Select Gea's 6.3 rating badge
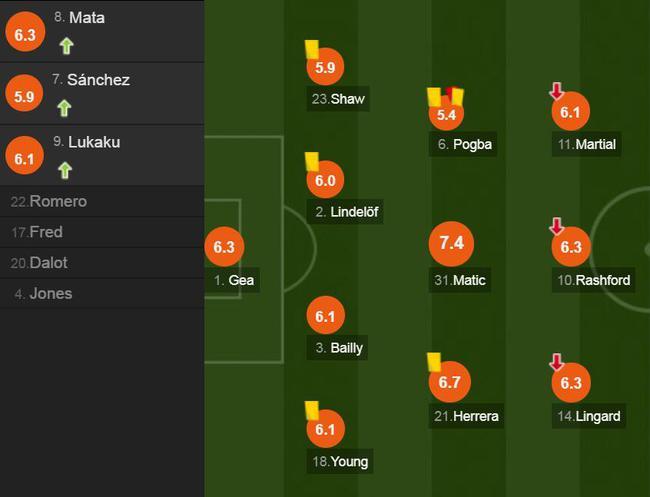 pos(224,247)
